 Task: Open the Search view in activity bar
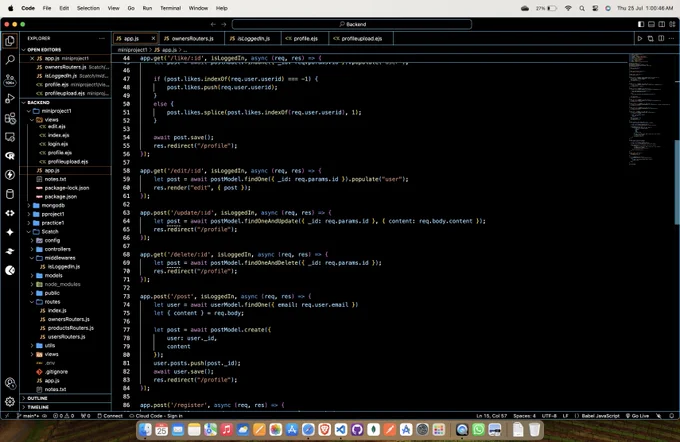(10, 60)
